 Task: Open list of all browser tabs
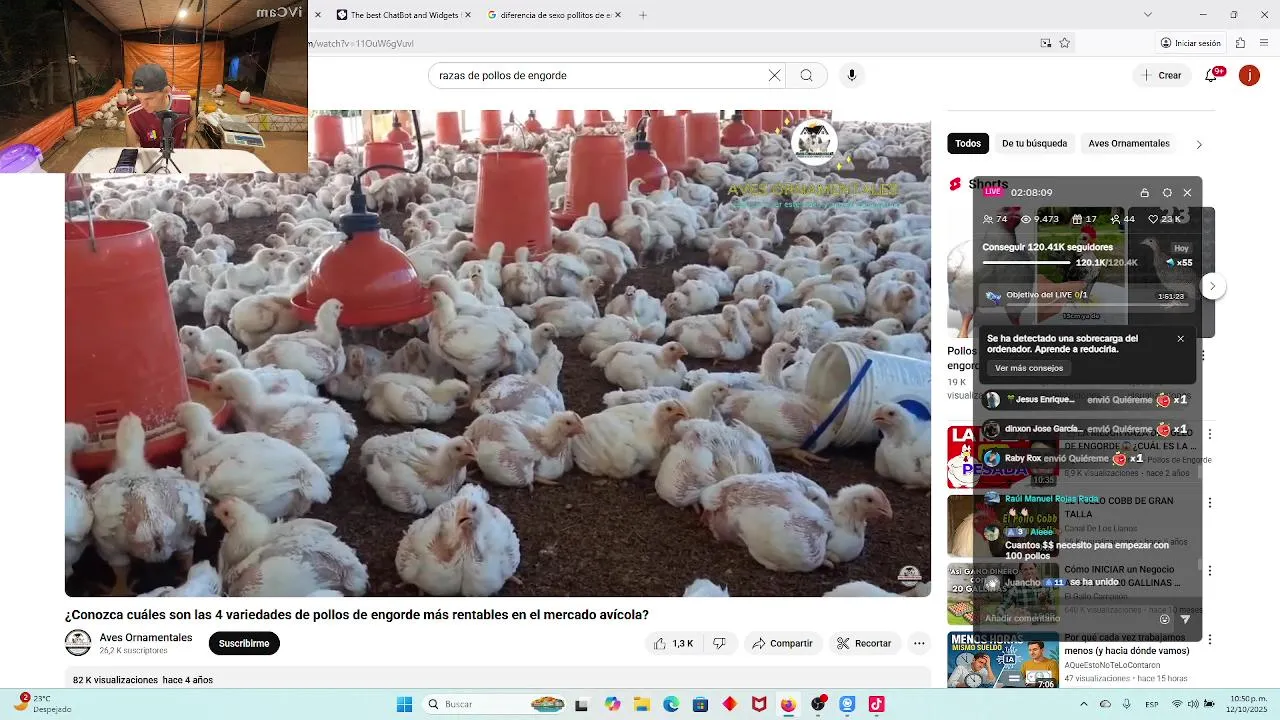click(1148, 15)
